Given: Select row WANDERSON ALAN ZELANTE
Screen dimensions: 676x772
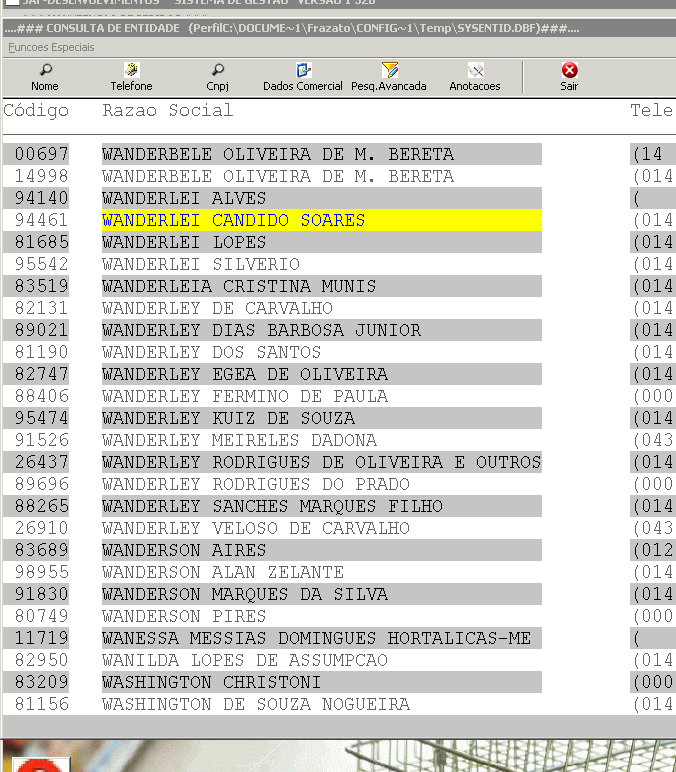Looking at the screenshot, I should (322, 572).
